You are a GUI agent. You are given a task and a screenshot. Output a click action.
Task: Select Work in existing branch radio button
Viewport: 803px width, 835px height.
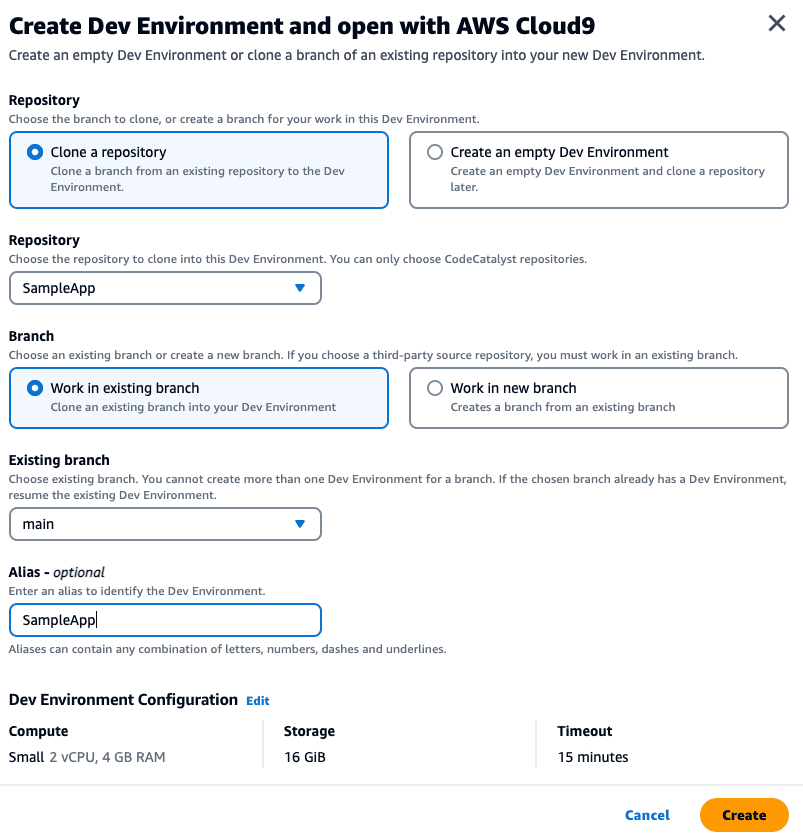36,388
